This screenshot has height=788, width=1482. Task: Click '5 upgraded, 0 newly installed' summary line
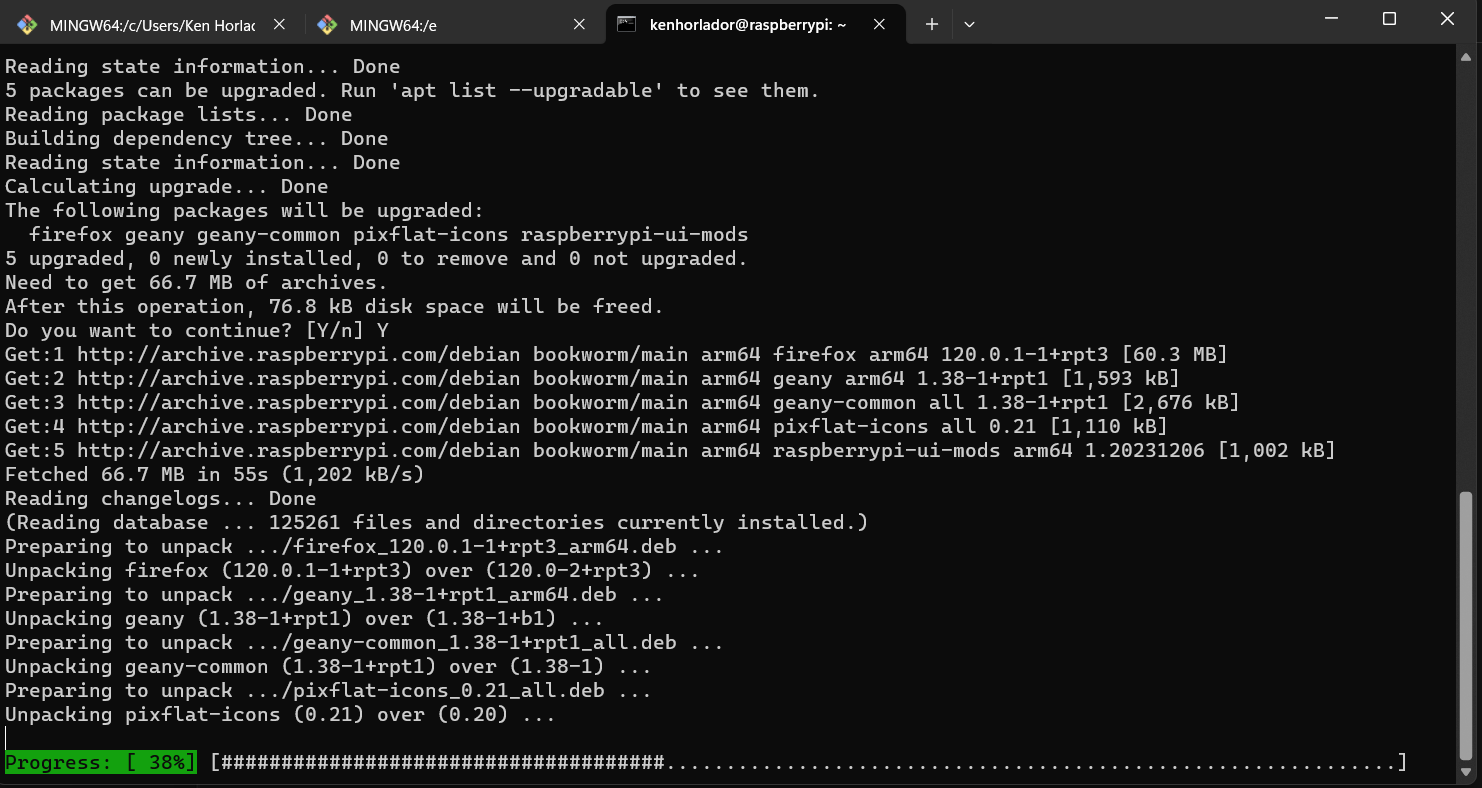pos(376,259)
